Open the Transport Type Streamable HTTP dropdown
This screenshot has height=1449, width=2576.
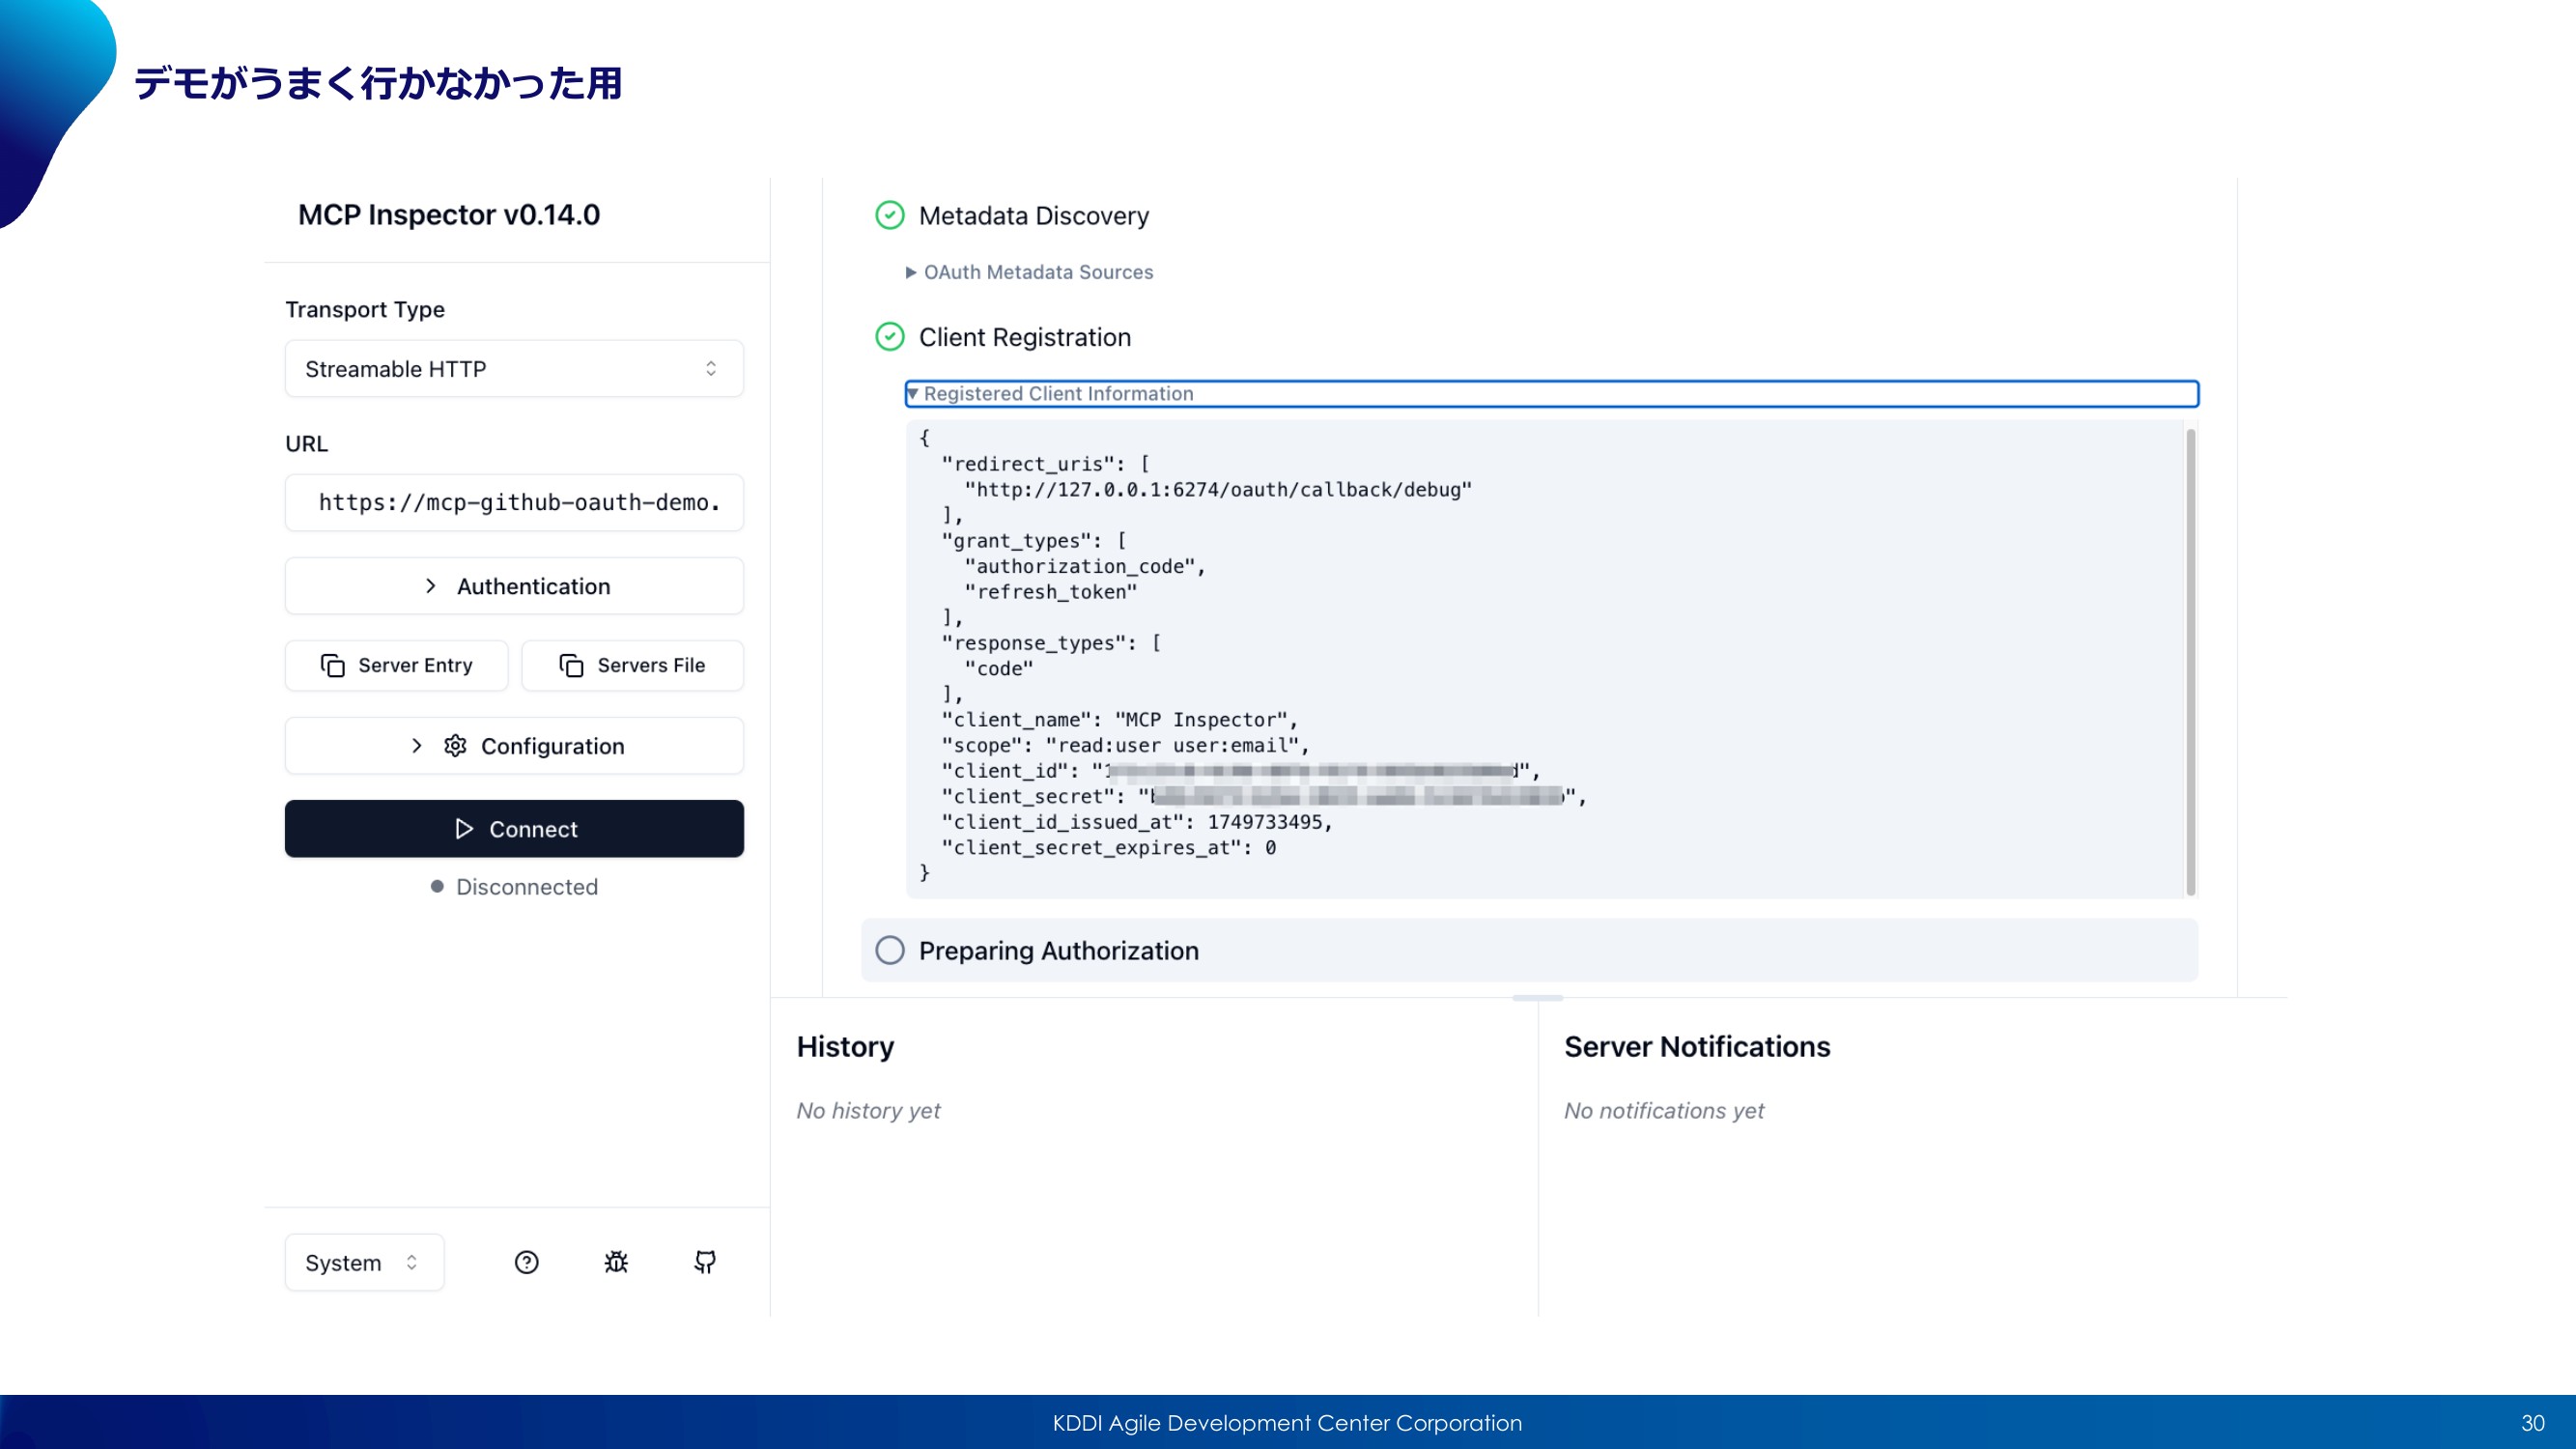pos(514,369)
